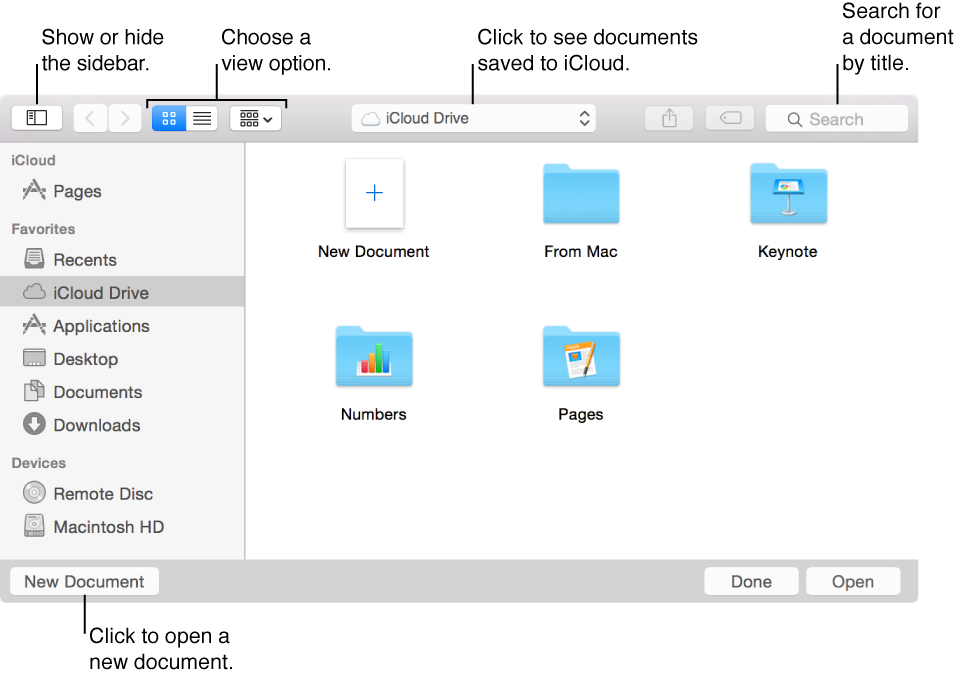Select the Keynote folder
958x680 pixels.
tap(788, 193)
